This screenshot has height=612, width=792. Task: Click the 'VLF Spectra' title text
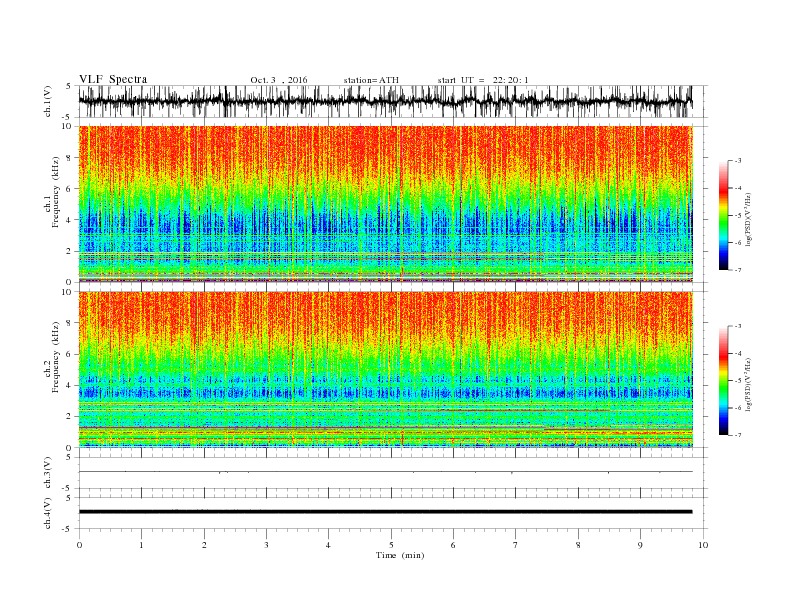click(113, 79)
